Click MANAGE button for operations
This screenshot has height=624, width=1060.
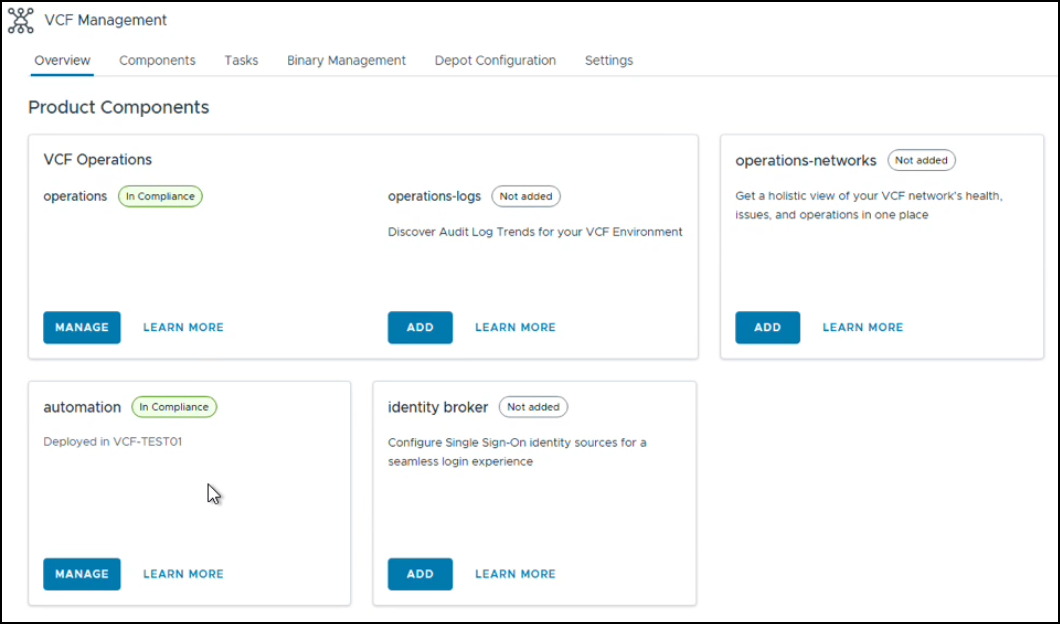(82, 327)
